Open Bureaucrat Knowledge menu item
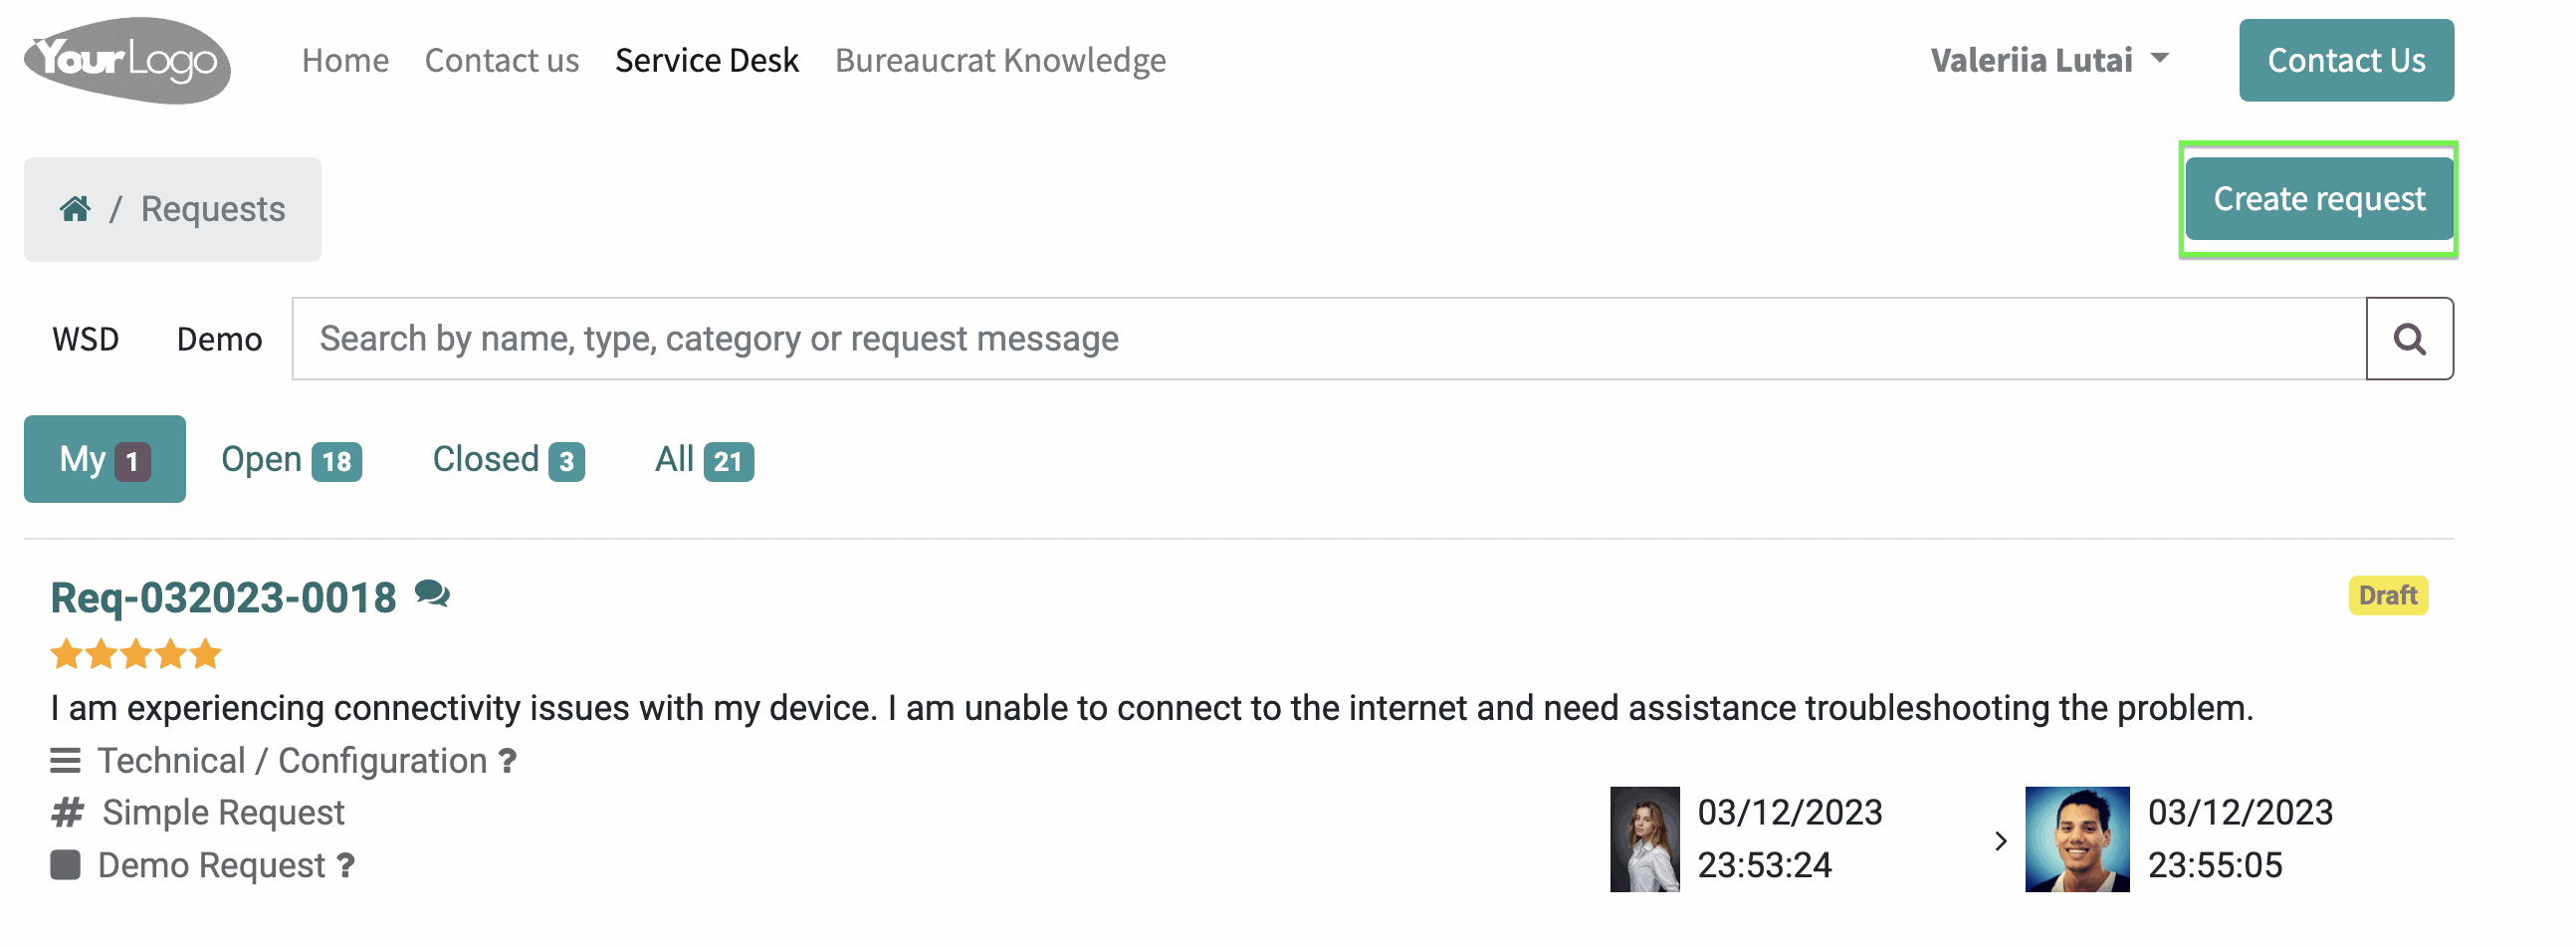The width and height of the screenshot is (2576, 948). [1000, 60]
